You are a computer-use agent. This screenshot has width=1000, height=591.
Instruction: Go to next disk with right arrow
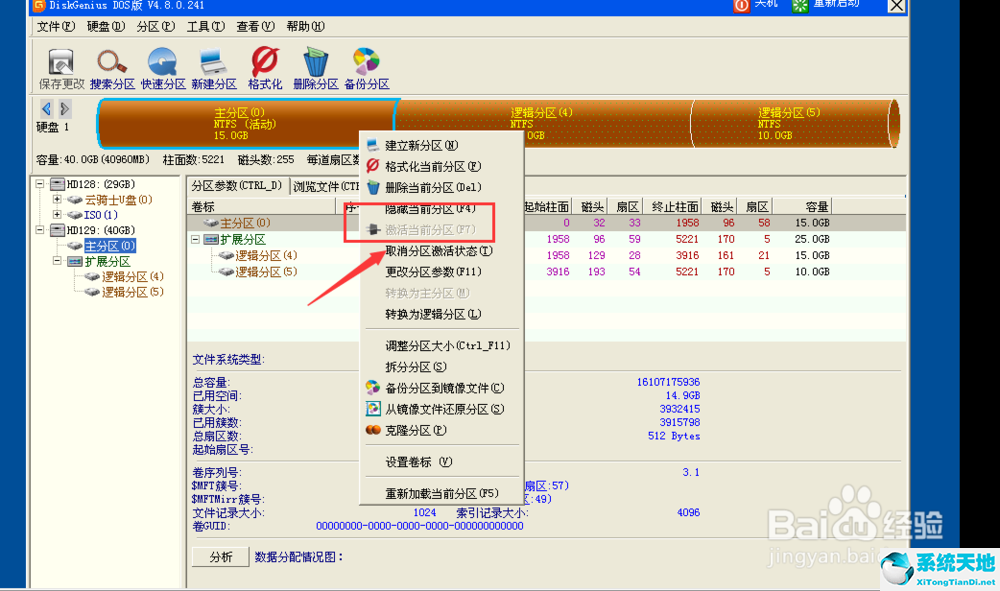click(64, 108)
